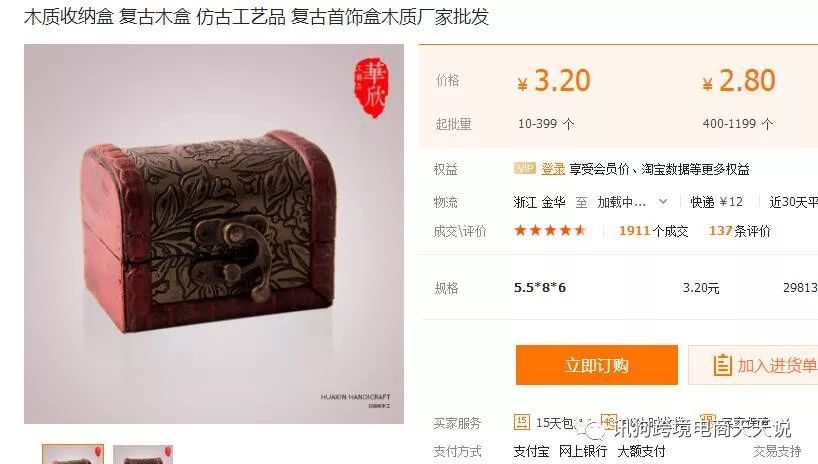Viewport: 818px width, 464px height.
Task: Select the 5.5*8*6 specification option
Action: [539, 288]
